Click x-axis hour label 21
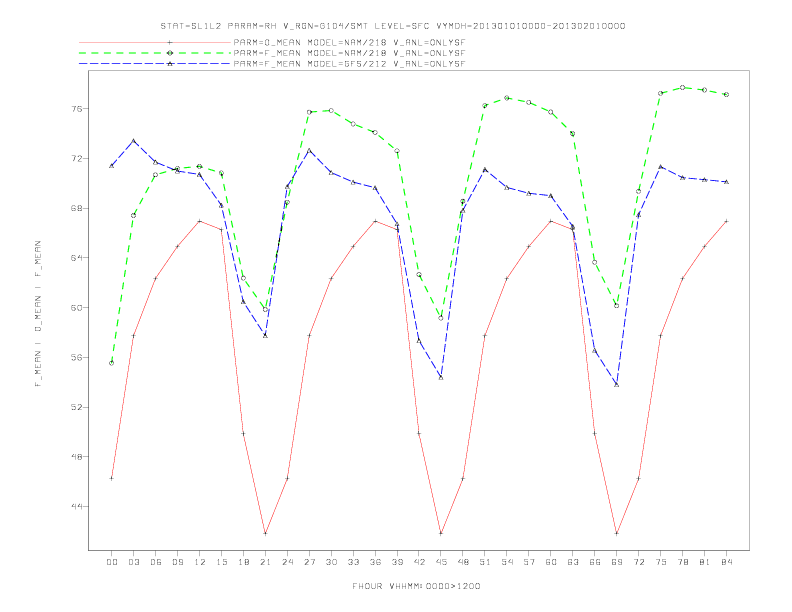Image resolution: width=792 pixels, height=612 pixels. 265,562
